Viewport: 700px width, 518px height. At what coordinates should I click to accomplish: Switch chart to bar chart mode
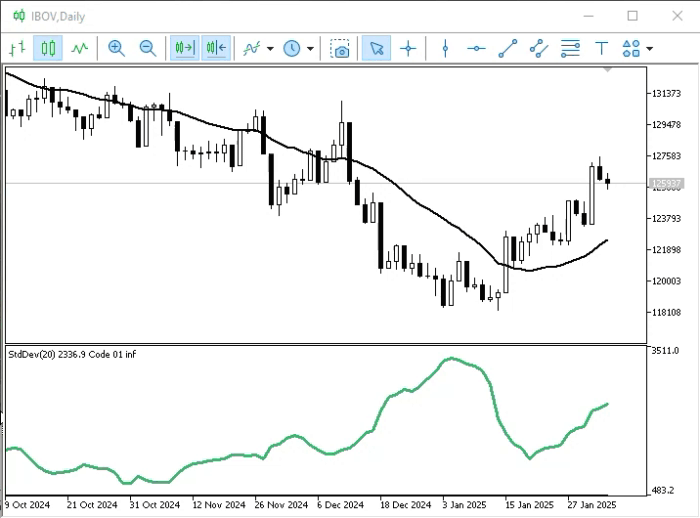coord(17,48)
